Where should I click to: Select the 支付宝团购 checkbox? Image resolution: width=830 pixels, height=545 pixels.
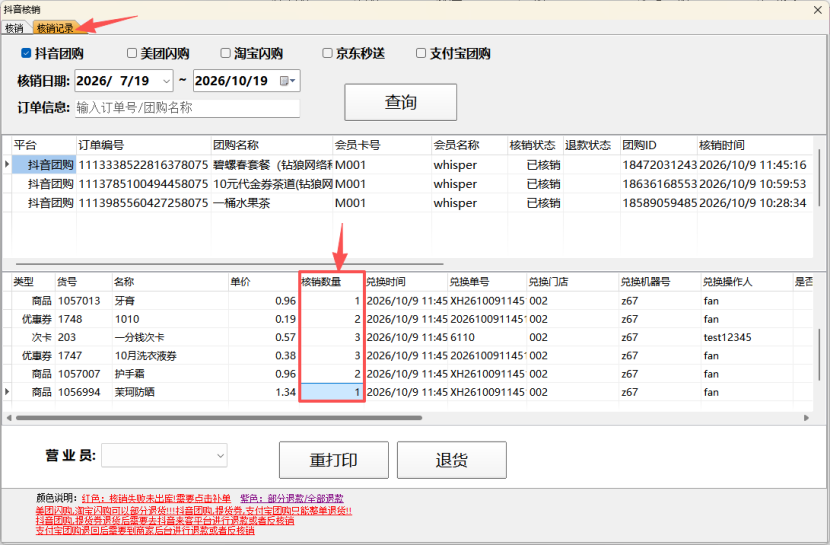tap(421, 53)
